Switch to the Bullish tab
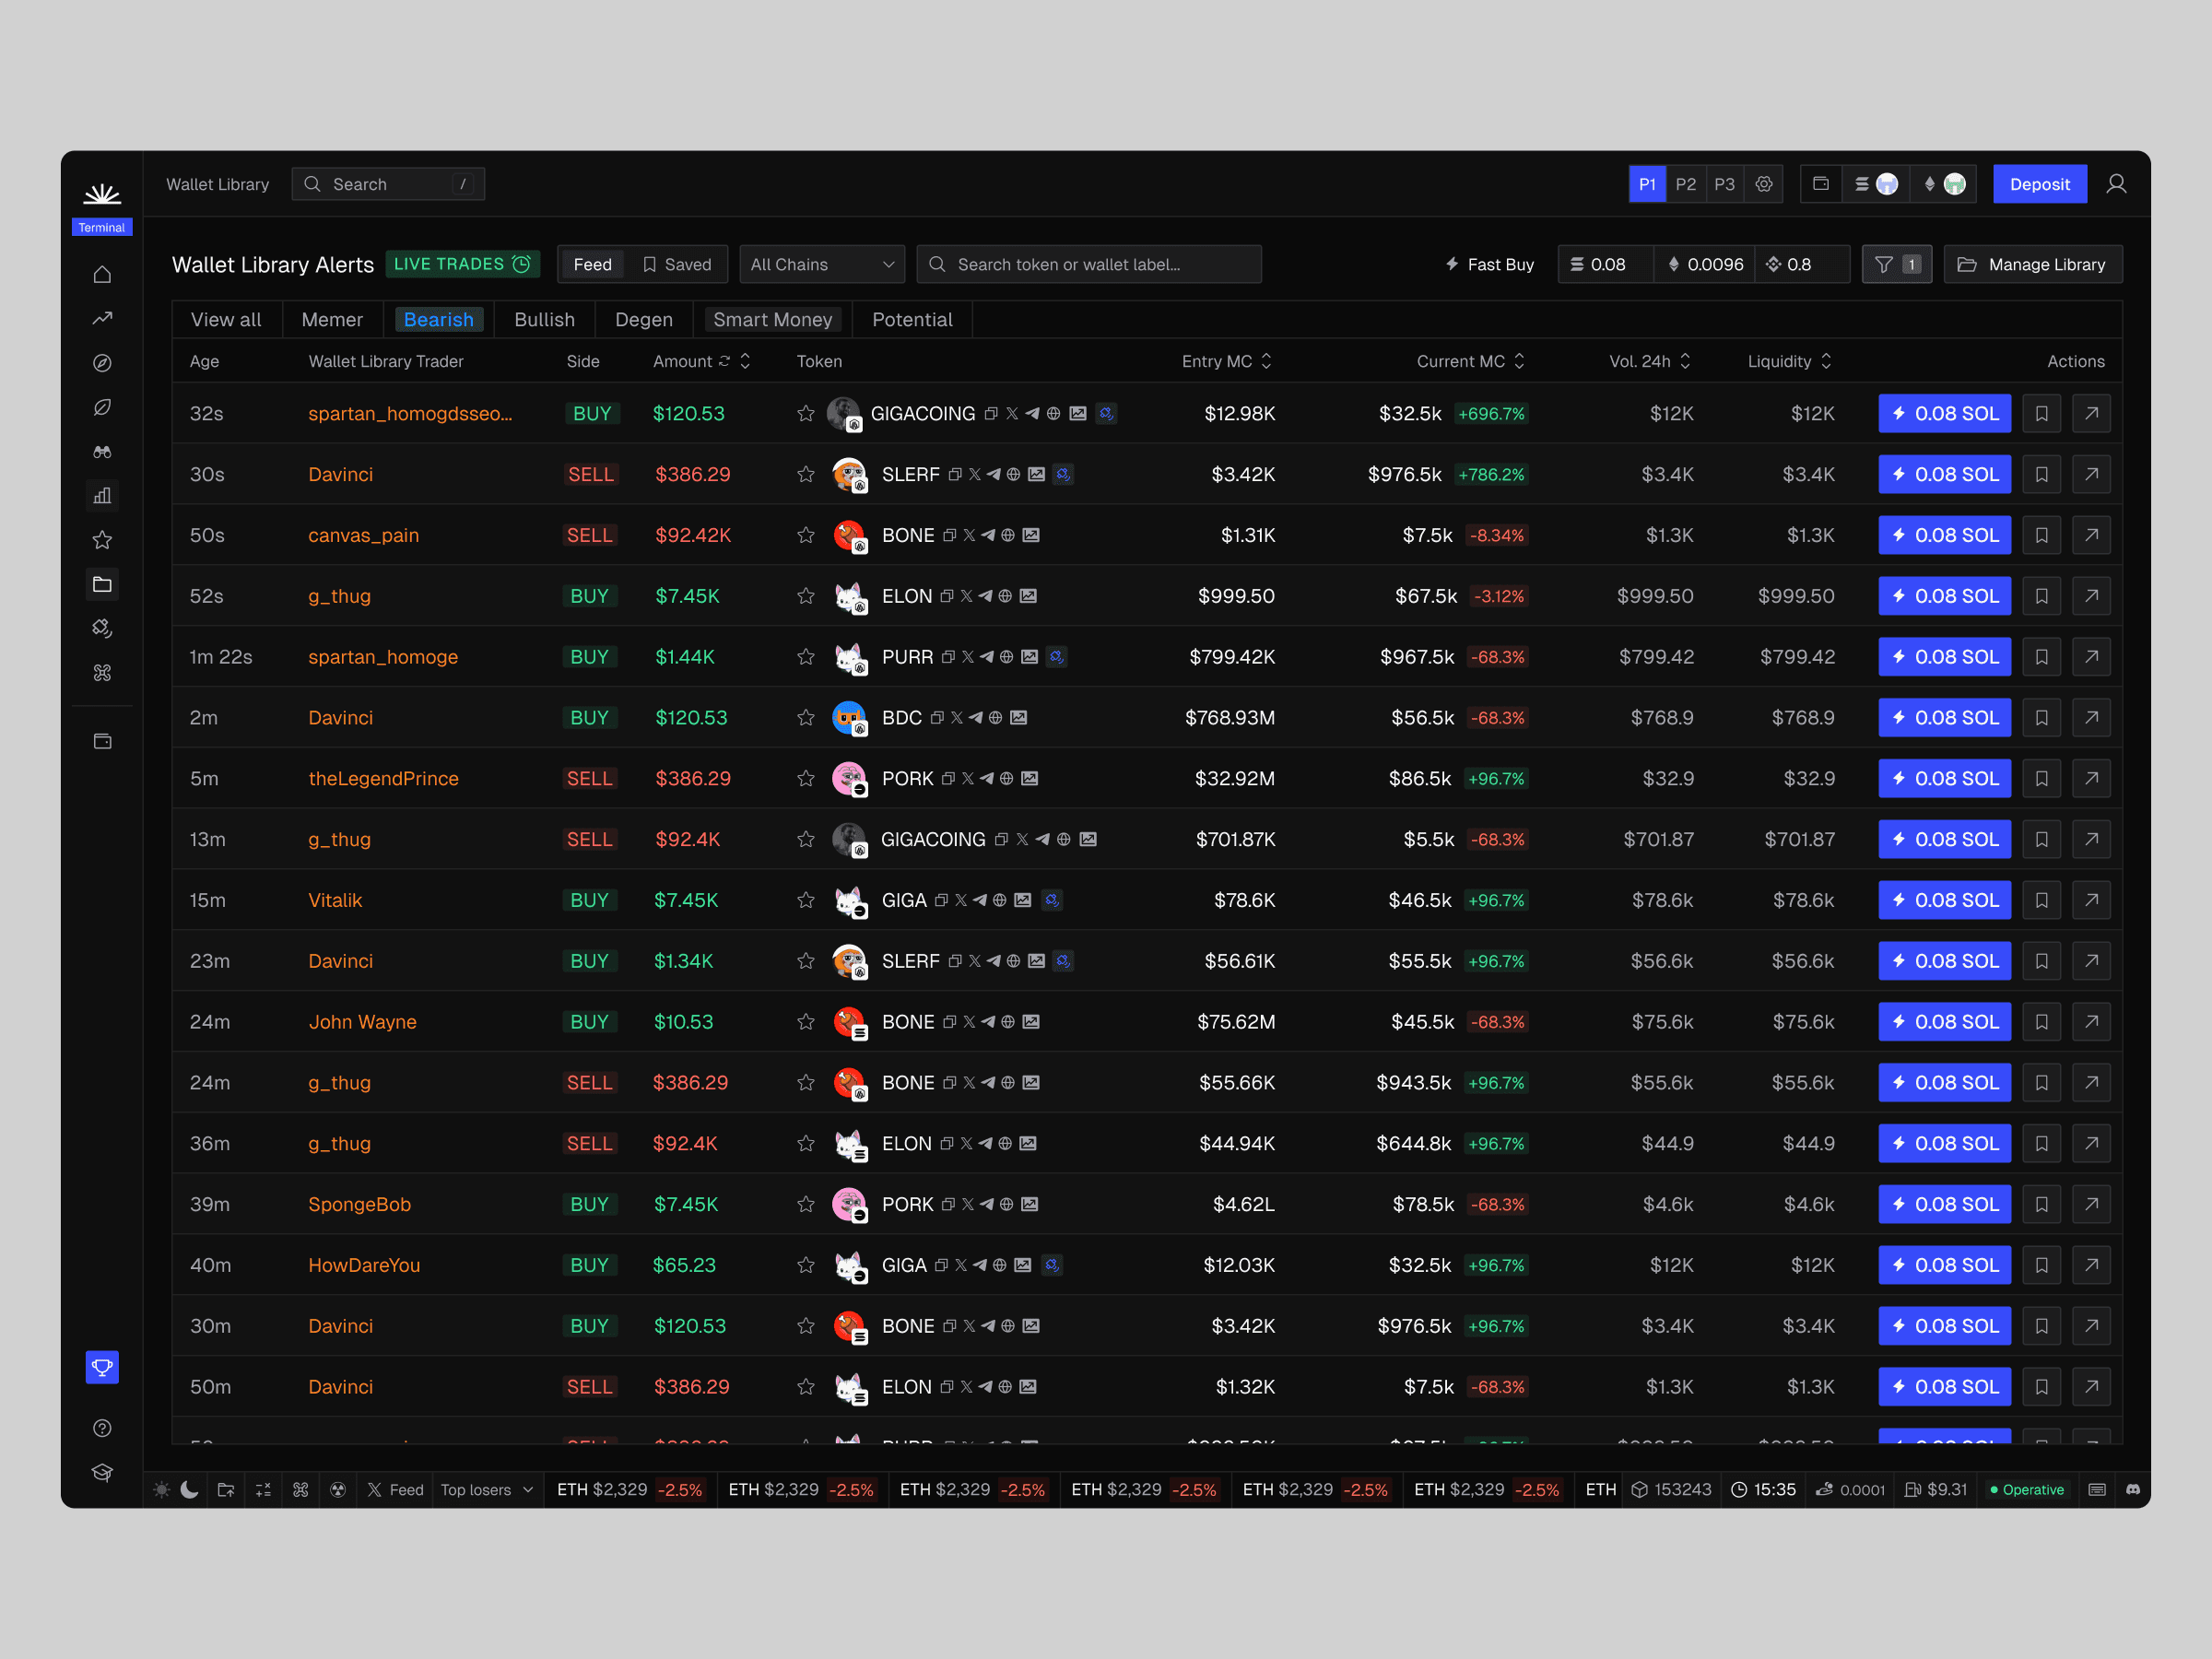Viewport: 2212px width, 1659px height. tap(544, 319)
